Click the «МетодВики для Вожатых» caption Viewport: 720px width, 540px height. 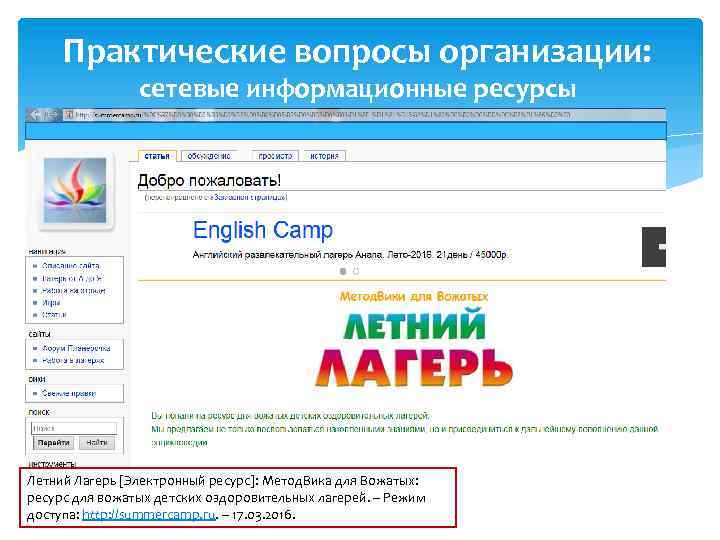[x=414, y=297]
